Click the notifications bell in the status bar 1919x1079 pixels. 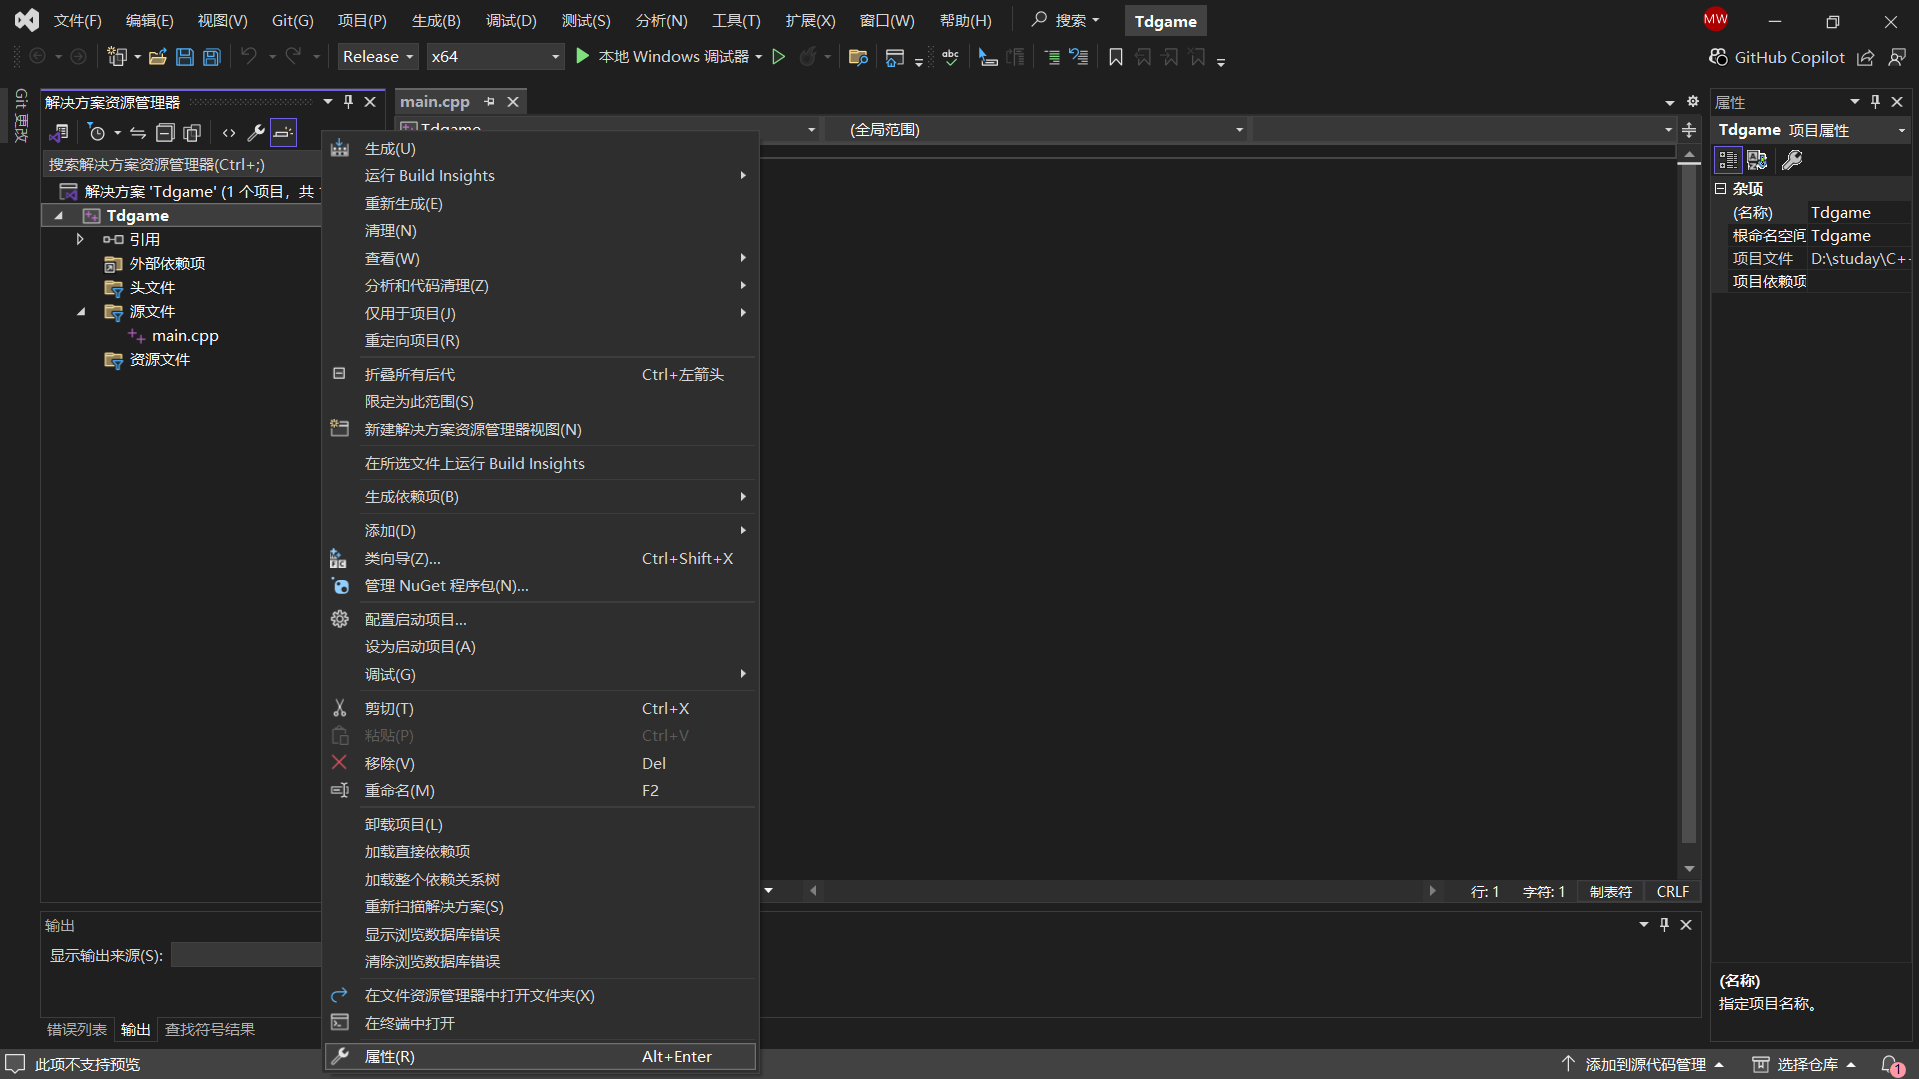click(x=1891, y=1064)
